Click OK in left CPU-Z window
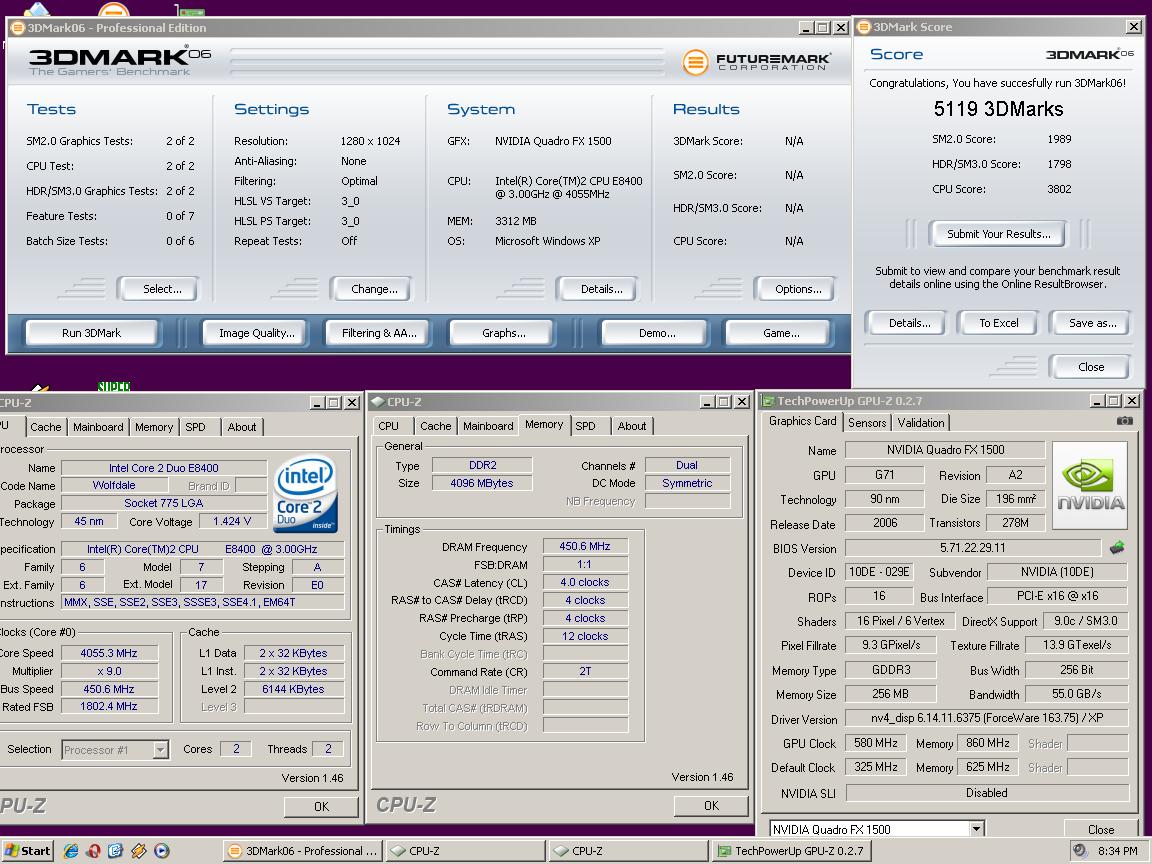This screenshot has height=864, width=1152. 321,806
